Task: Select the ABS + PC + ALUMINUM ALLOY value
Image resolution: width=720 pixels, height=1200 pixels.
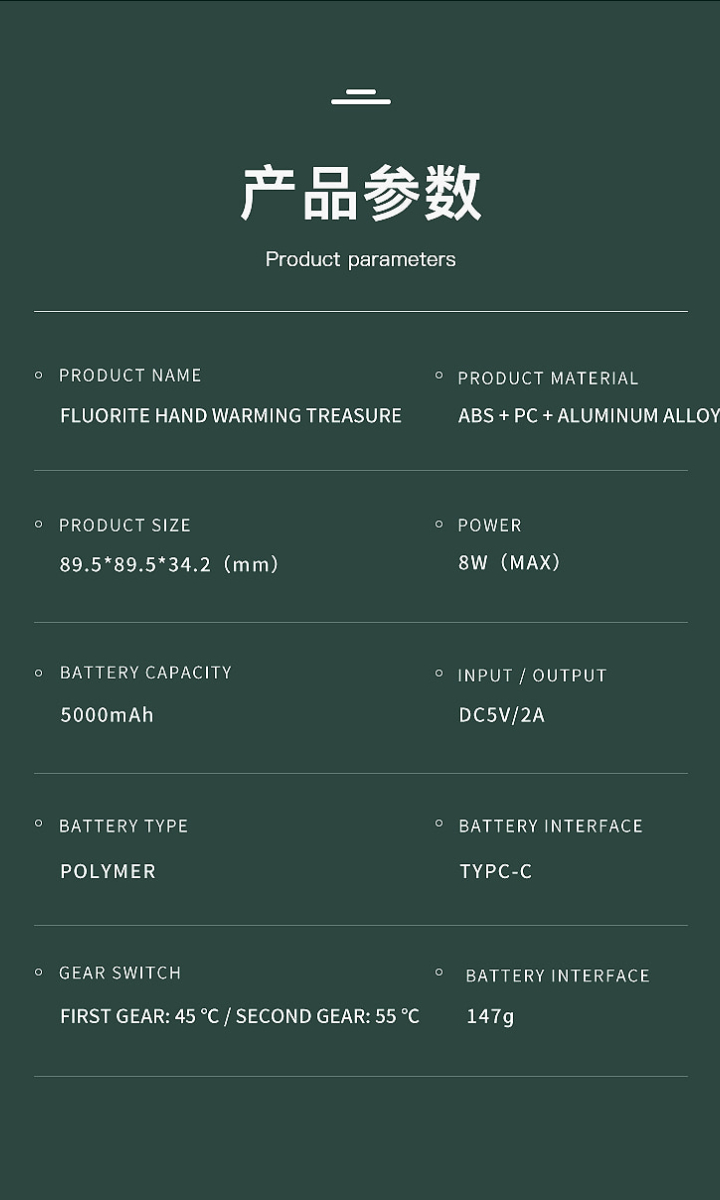Action: 588,416
